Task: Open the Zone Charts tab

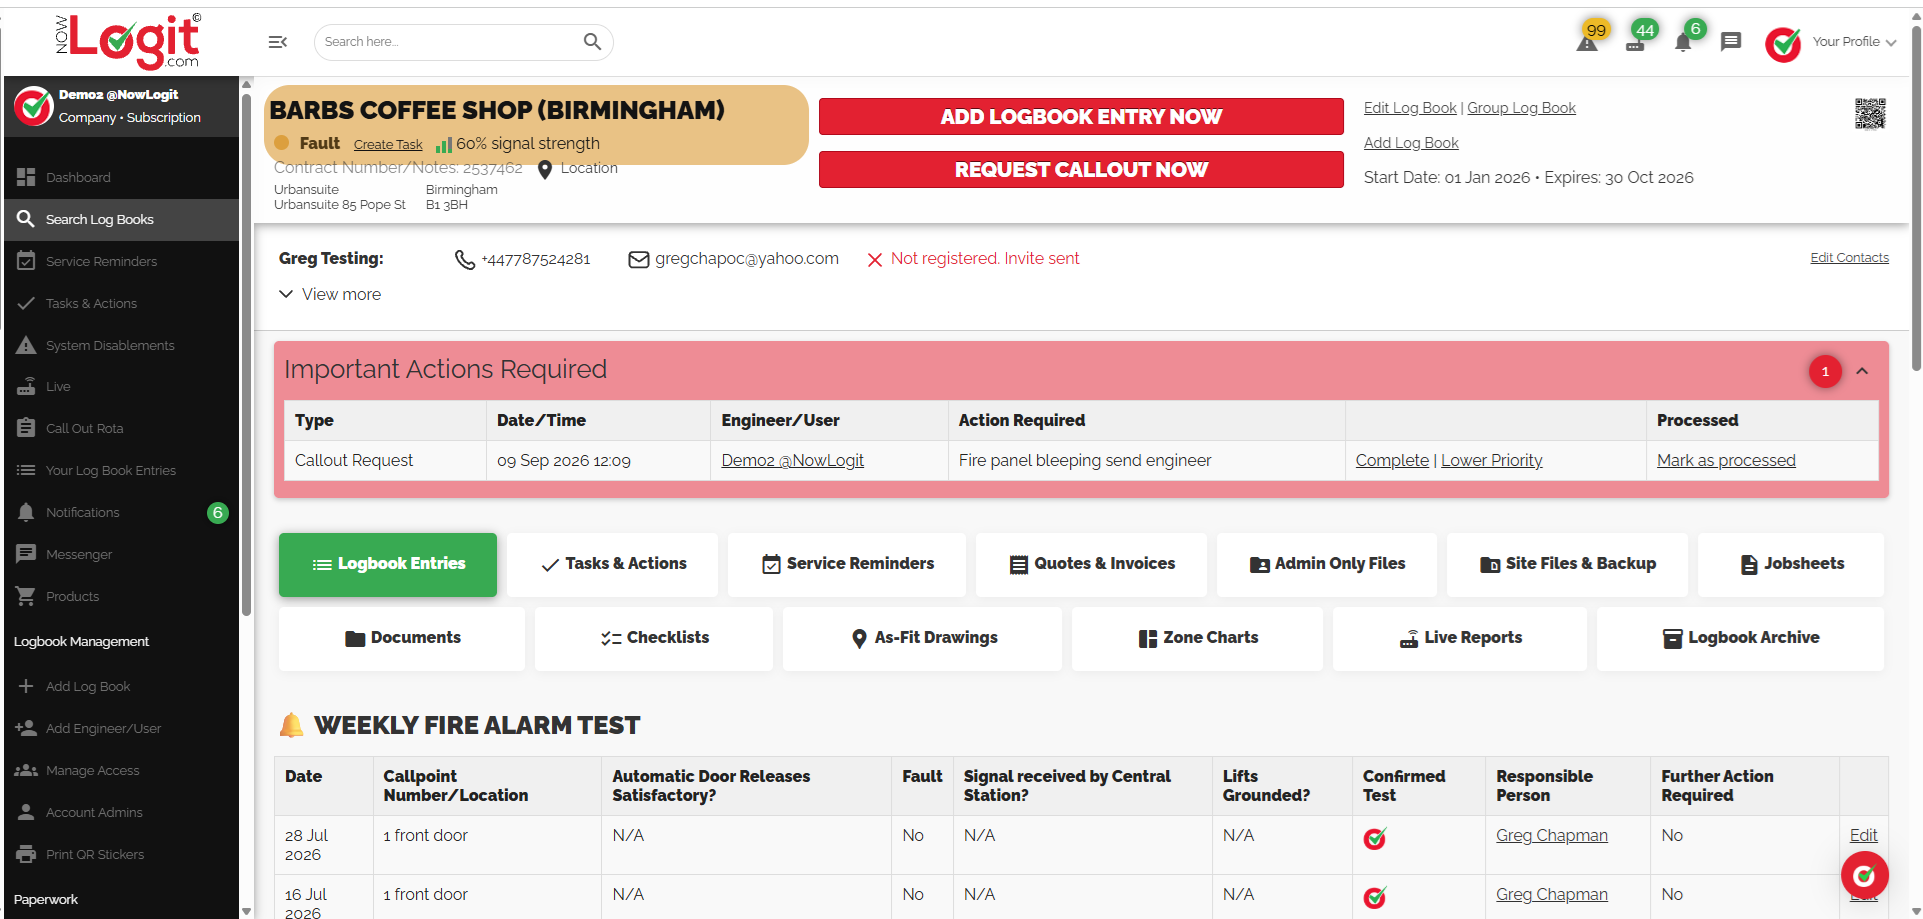Action: point(1197,639)
